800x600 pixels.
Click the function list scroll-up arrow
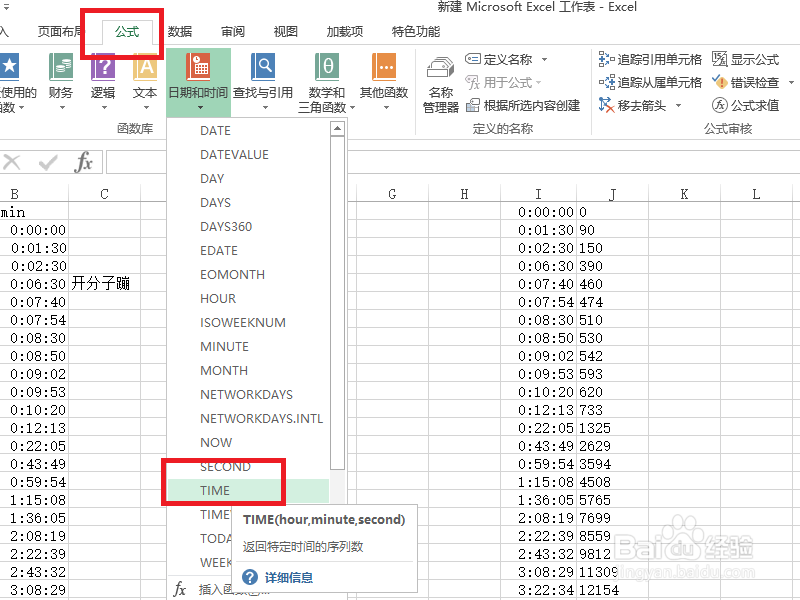[x=337, y=129]
